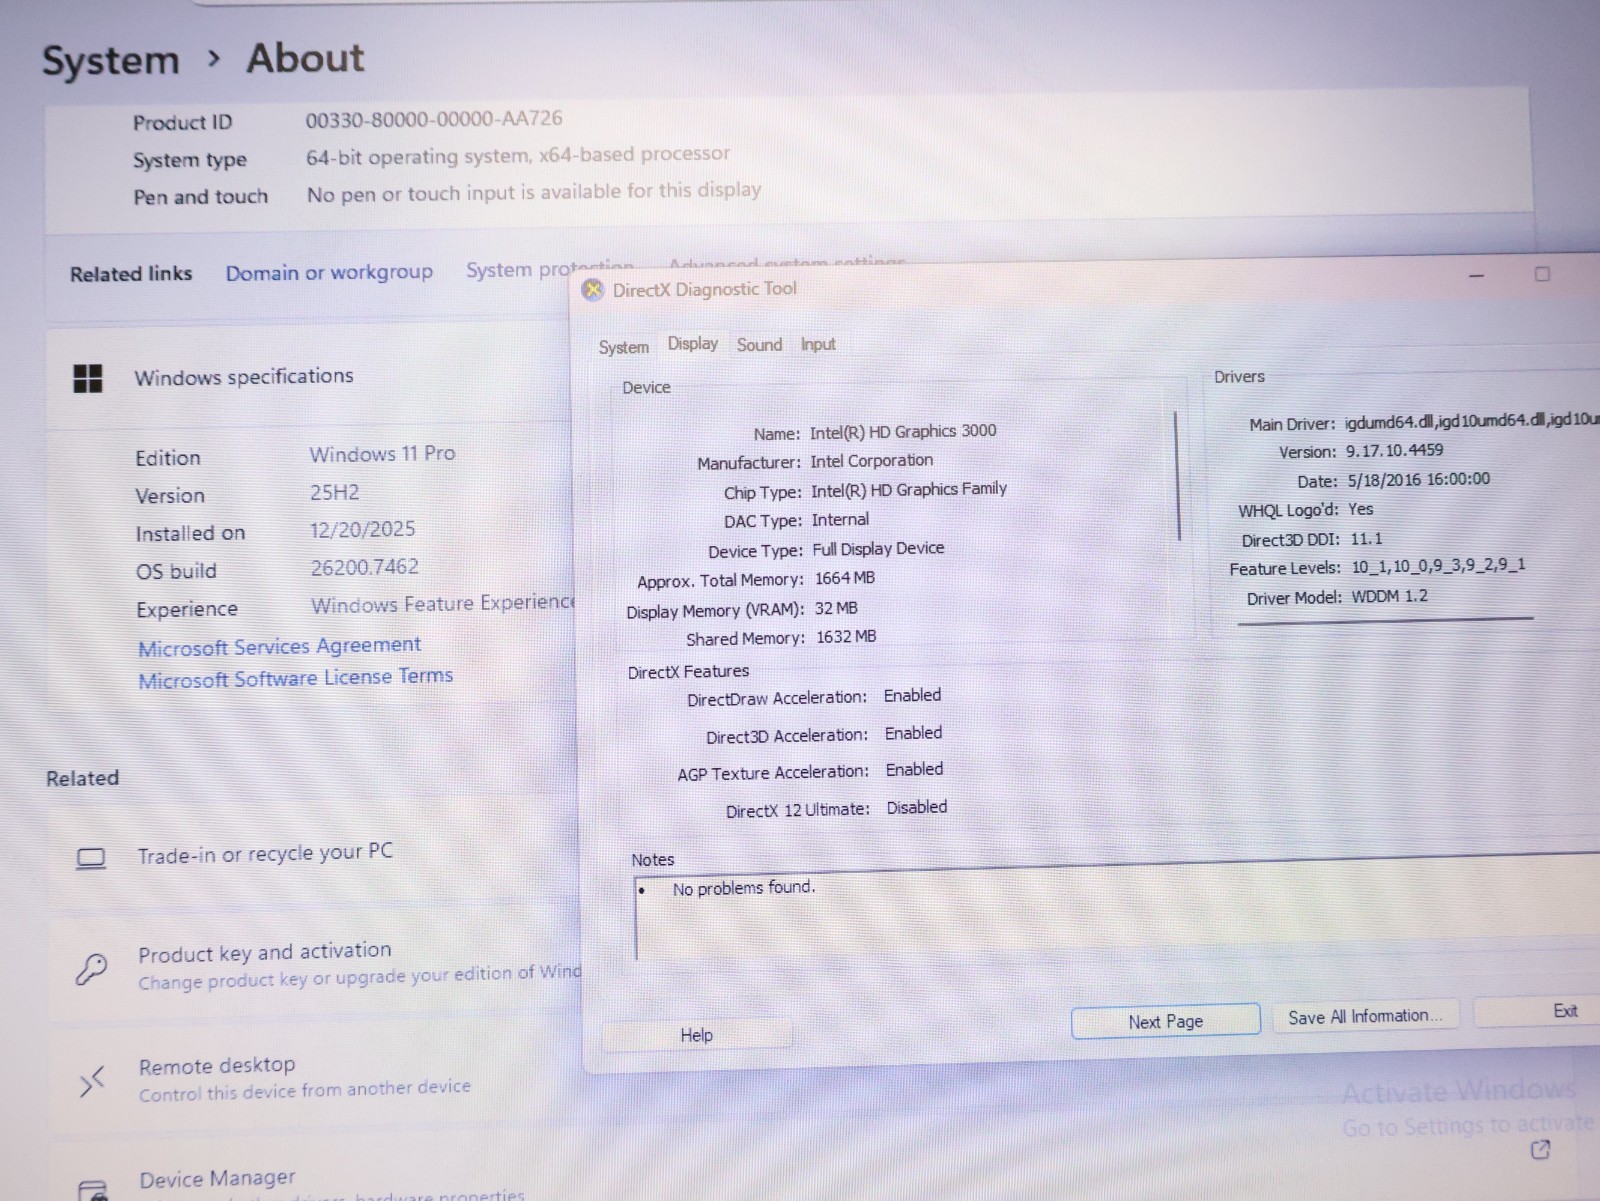Open Microsoft Software License Terms link
This screenshot has width=1600, height=1201.
(295, 678)
